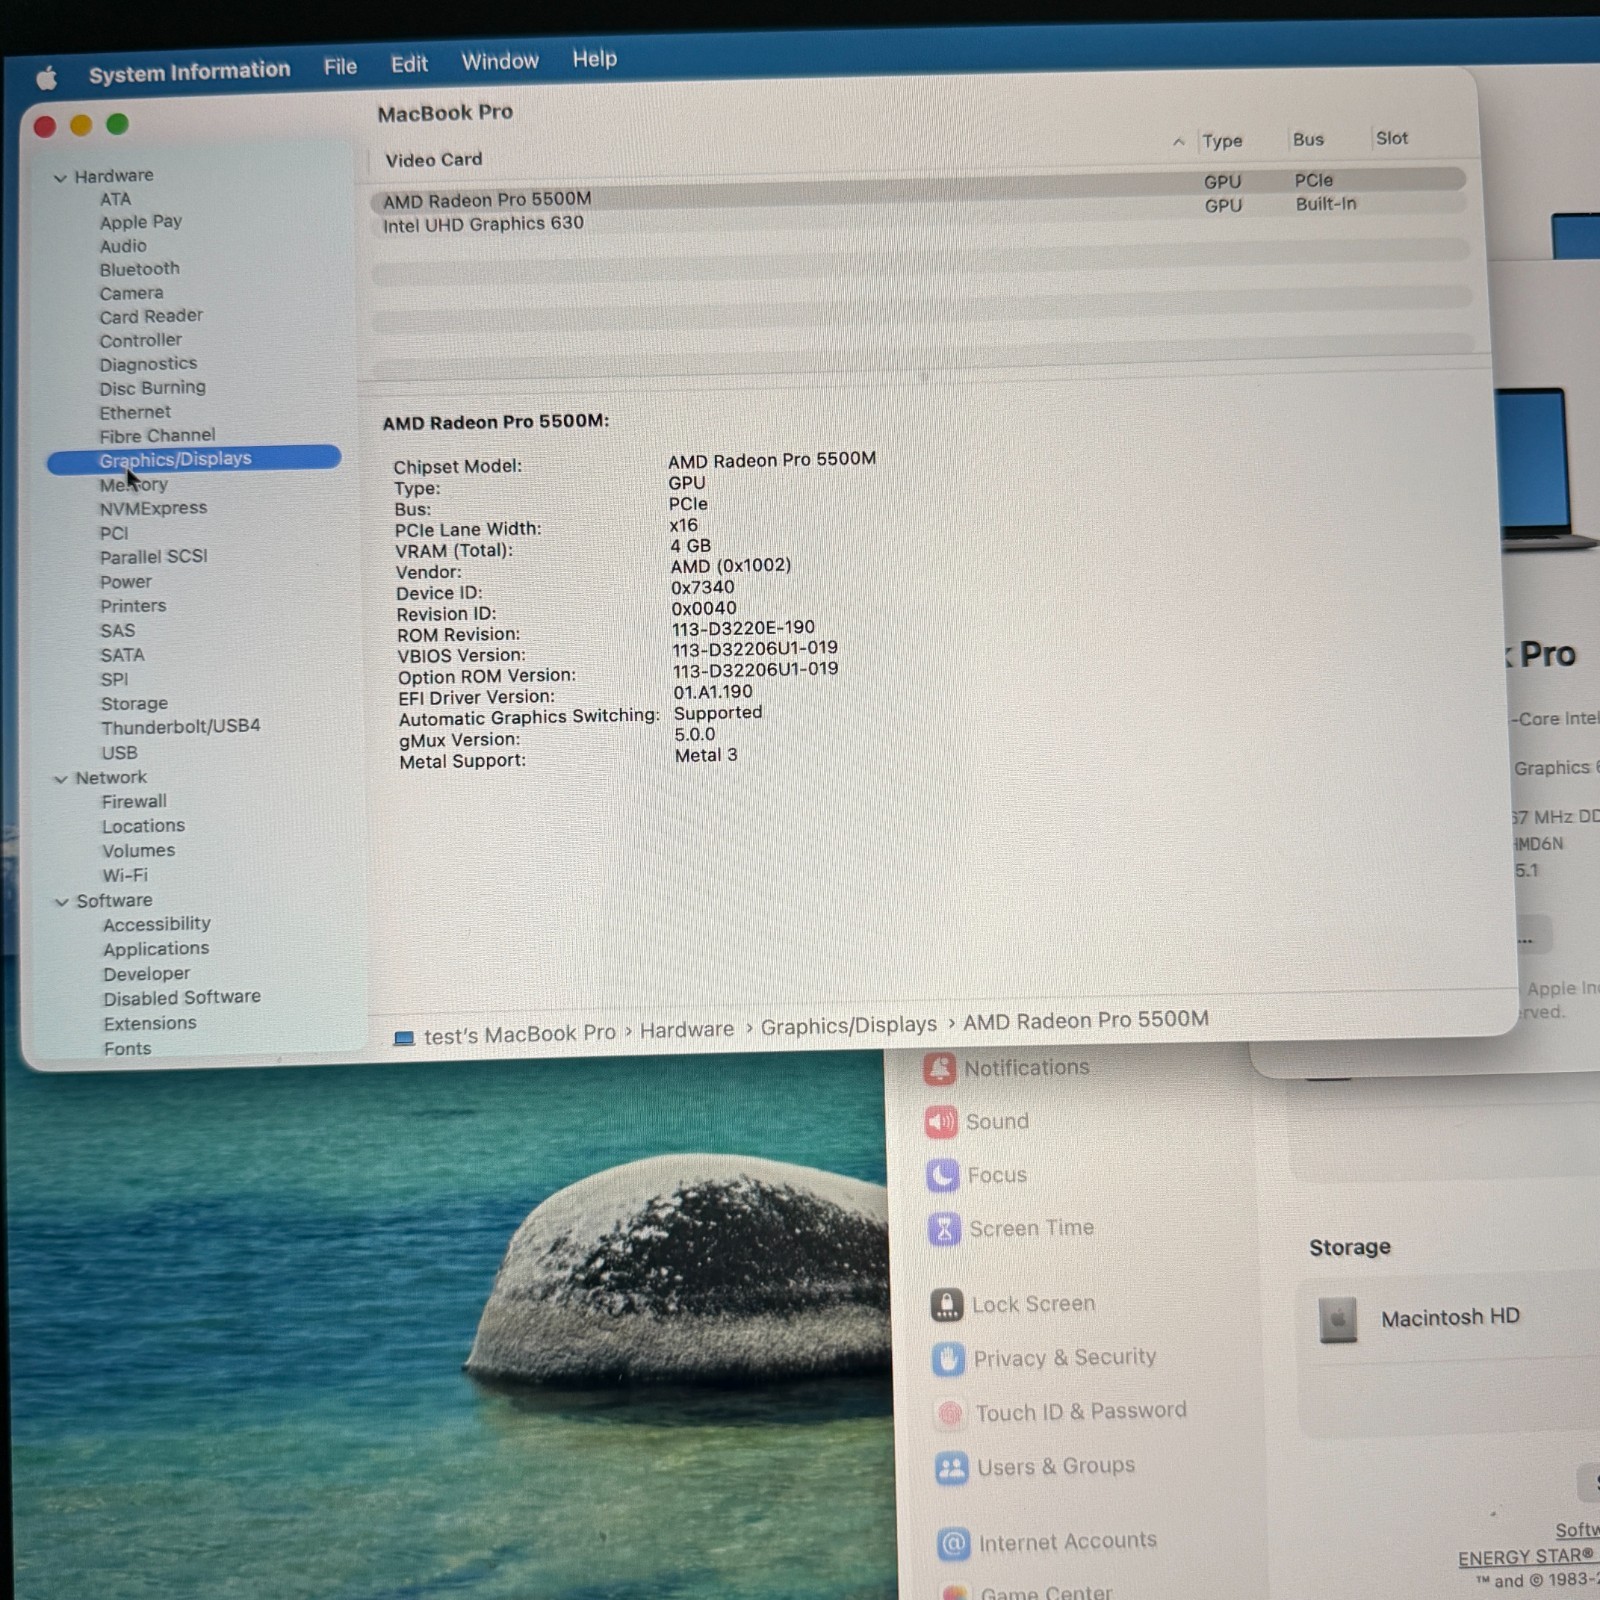Viewport: 1600px width, 1600px height.
Task: Open the System Information menu
Action: coord(189,72)
